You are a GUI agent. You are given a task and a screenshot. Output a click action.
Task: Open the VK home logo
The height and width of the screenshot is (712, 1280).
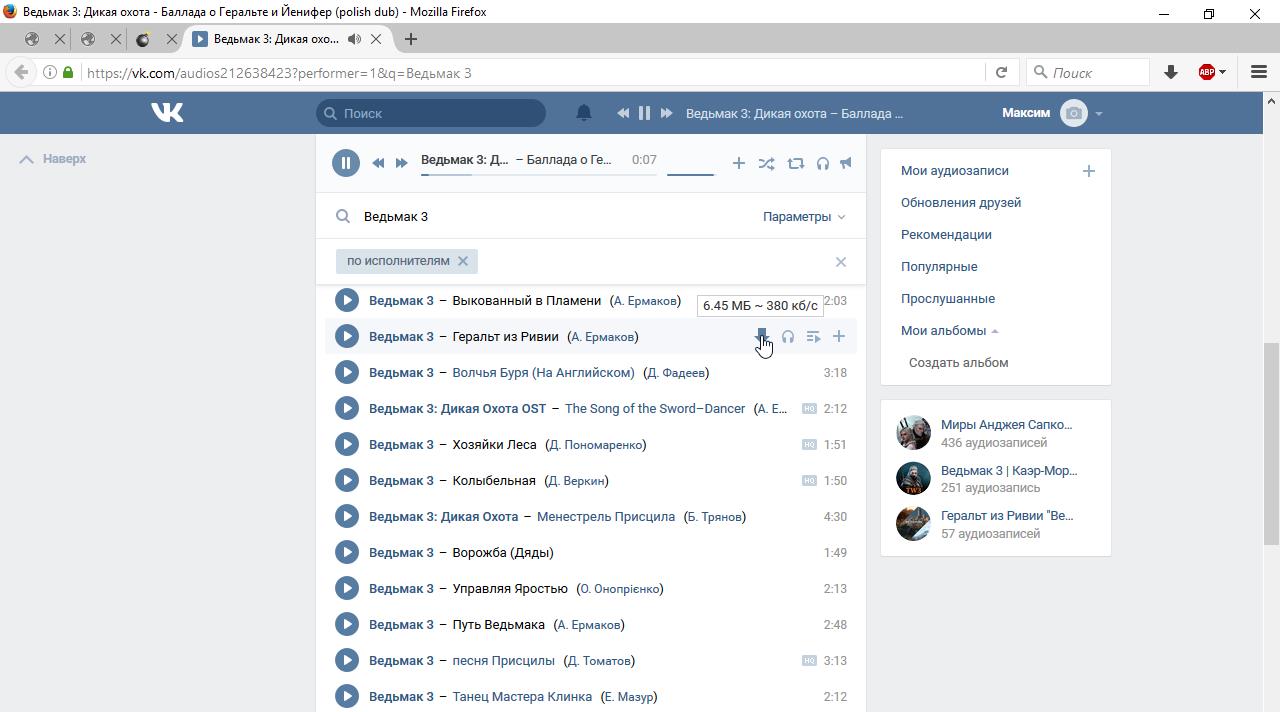click(x=167, y=113)
